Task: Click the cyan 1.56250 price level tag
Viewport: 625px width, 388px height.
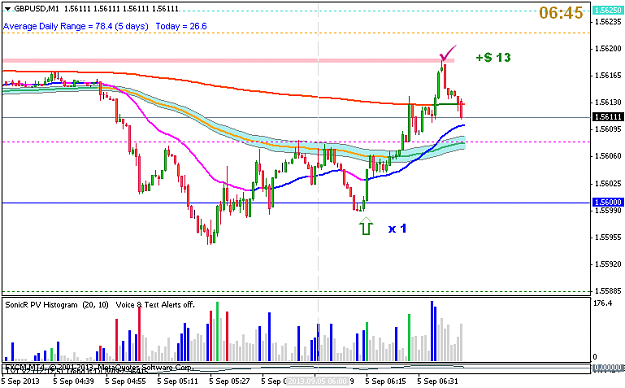Action: click(x=607, y=10)
